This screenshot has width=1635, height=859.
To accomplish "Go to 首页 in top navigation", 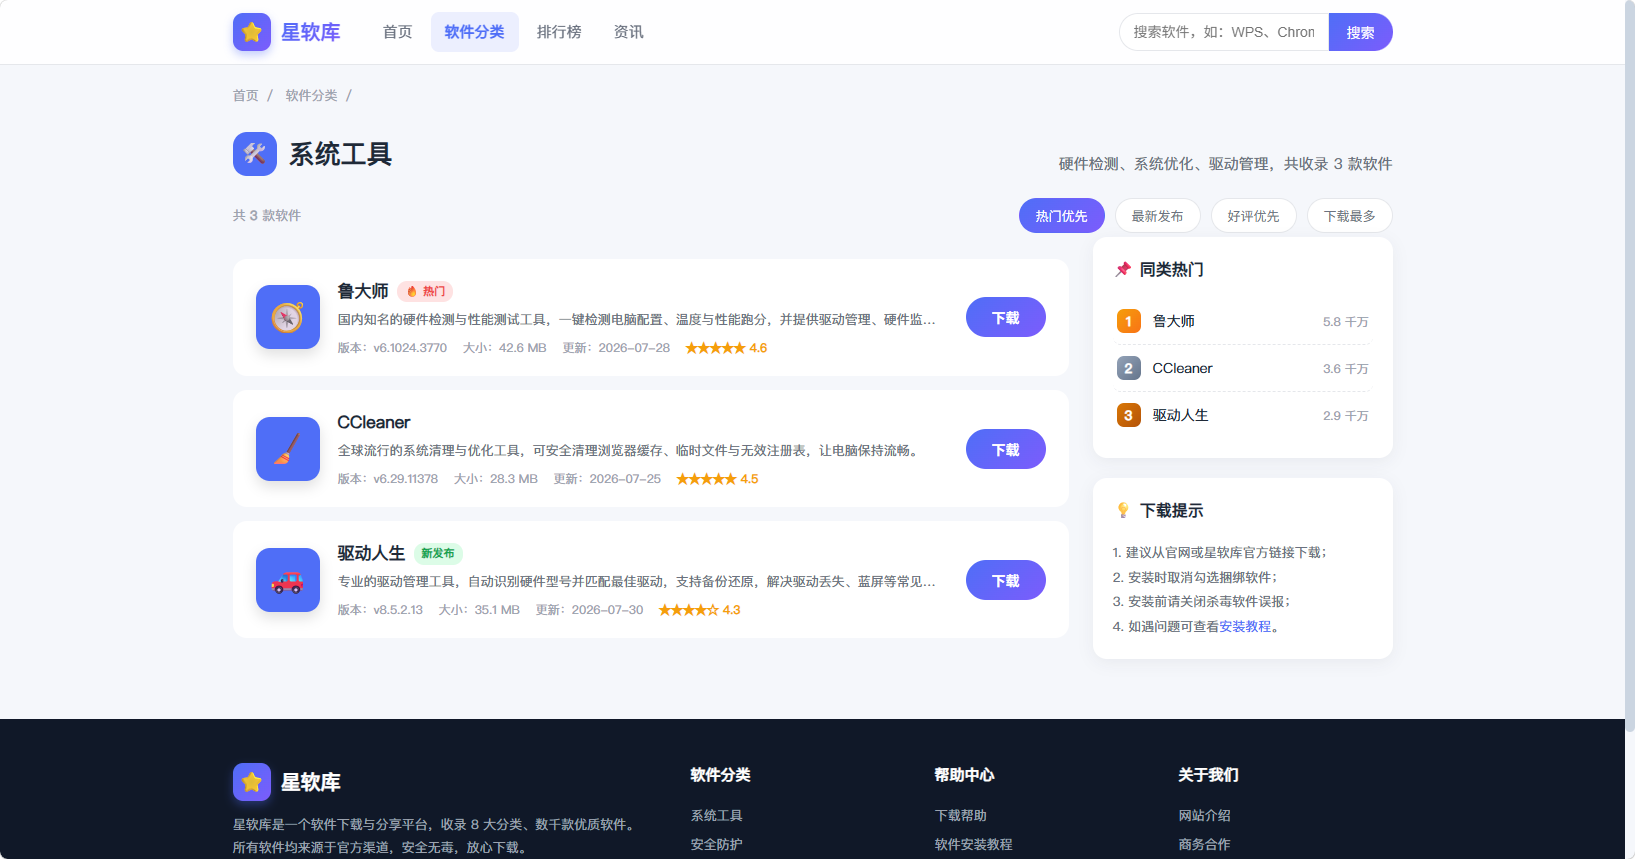I will tap(398, 32).
